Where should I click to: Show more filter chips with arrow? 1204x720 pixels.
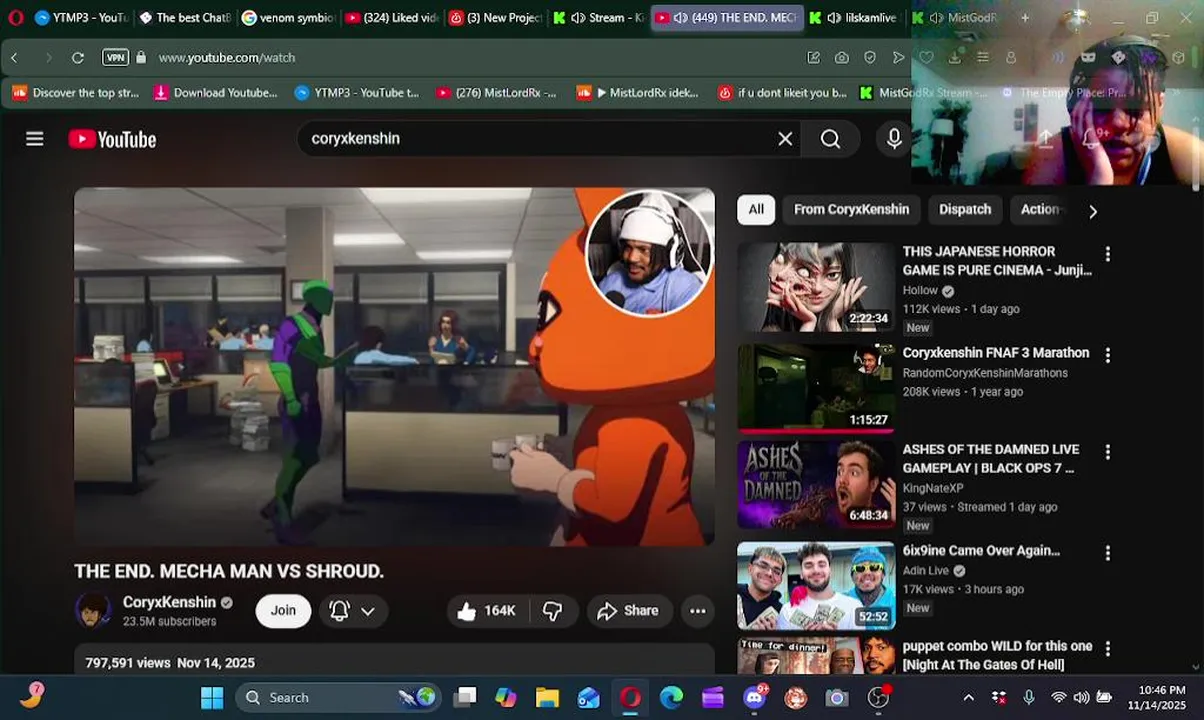(1092, 211)
